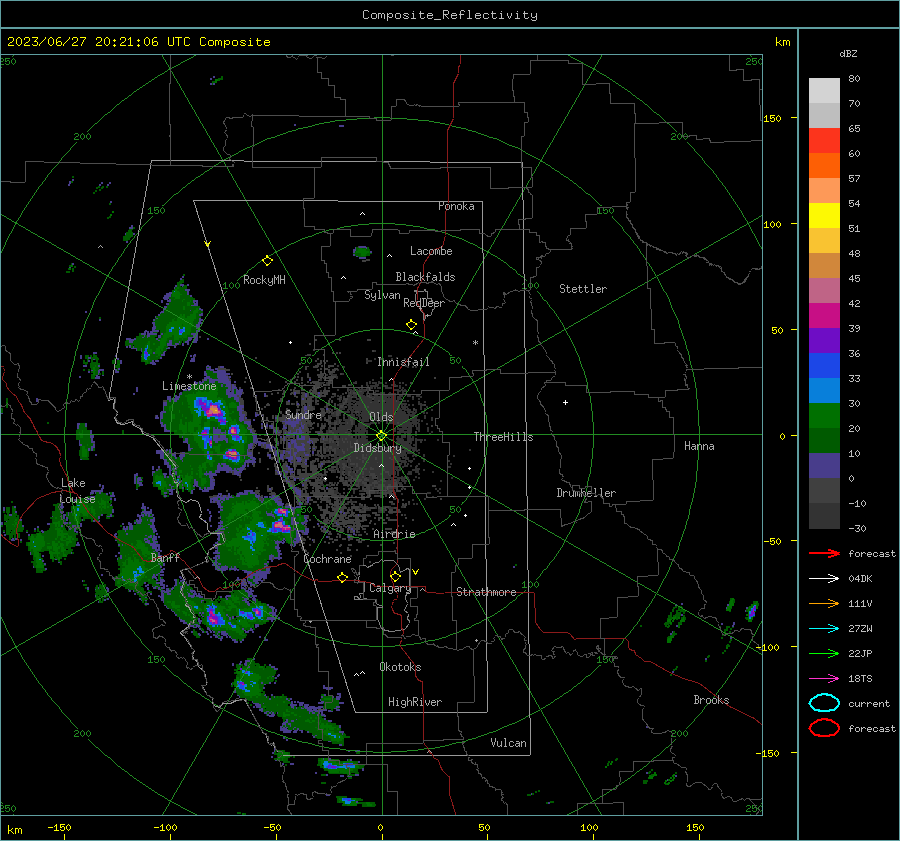Screen dimensions: 900x841
Task: Click the dBZ scale heading
Action: coord(848,54)
